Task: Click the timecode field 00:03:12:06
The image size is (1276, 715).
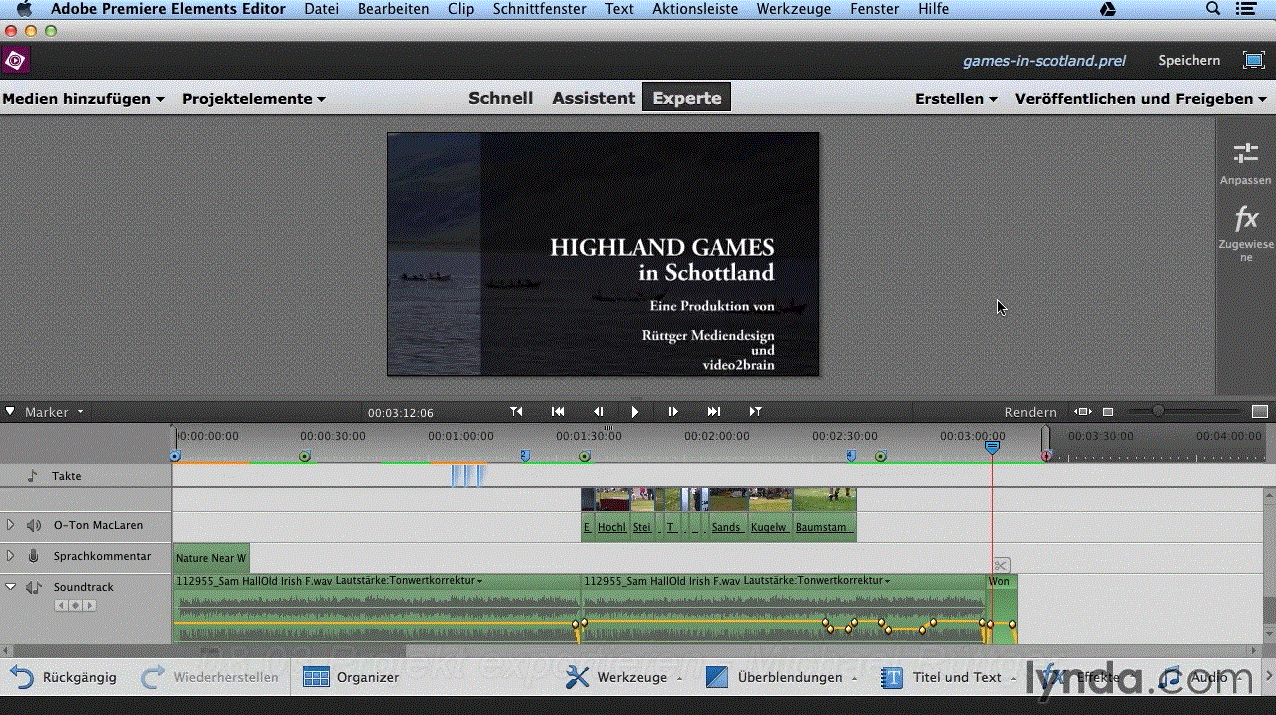Action: point(400,412)
